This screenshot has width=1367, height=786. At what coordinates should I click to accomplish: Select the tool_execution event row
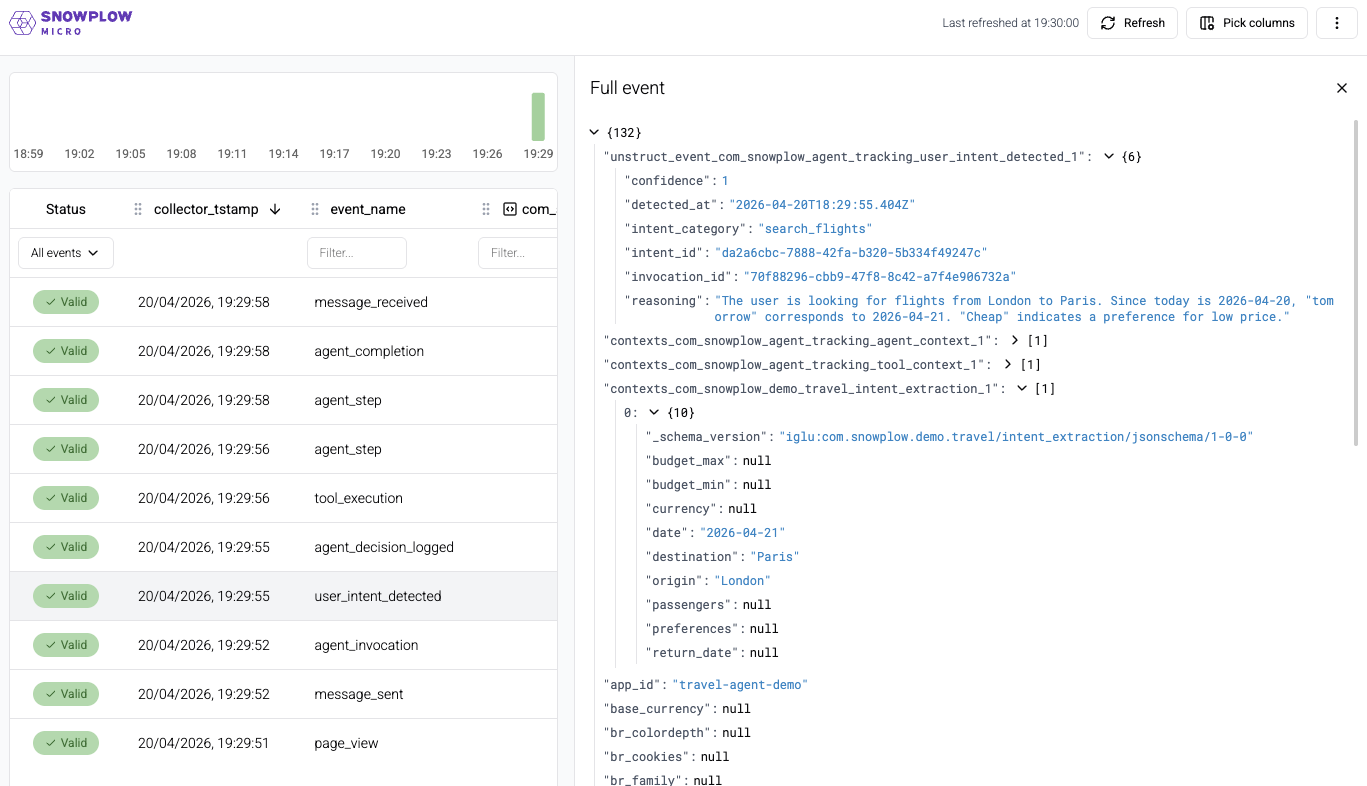click(x=358, y=498)
